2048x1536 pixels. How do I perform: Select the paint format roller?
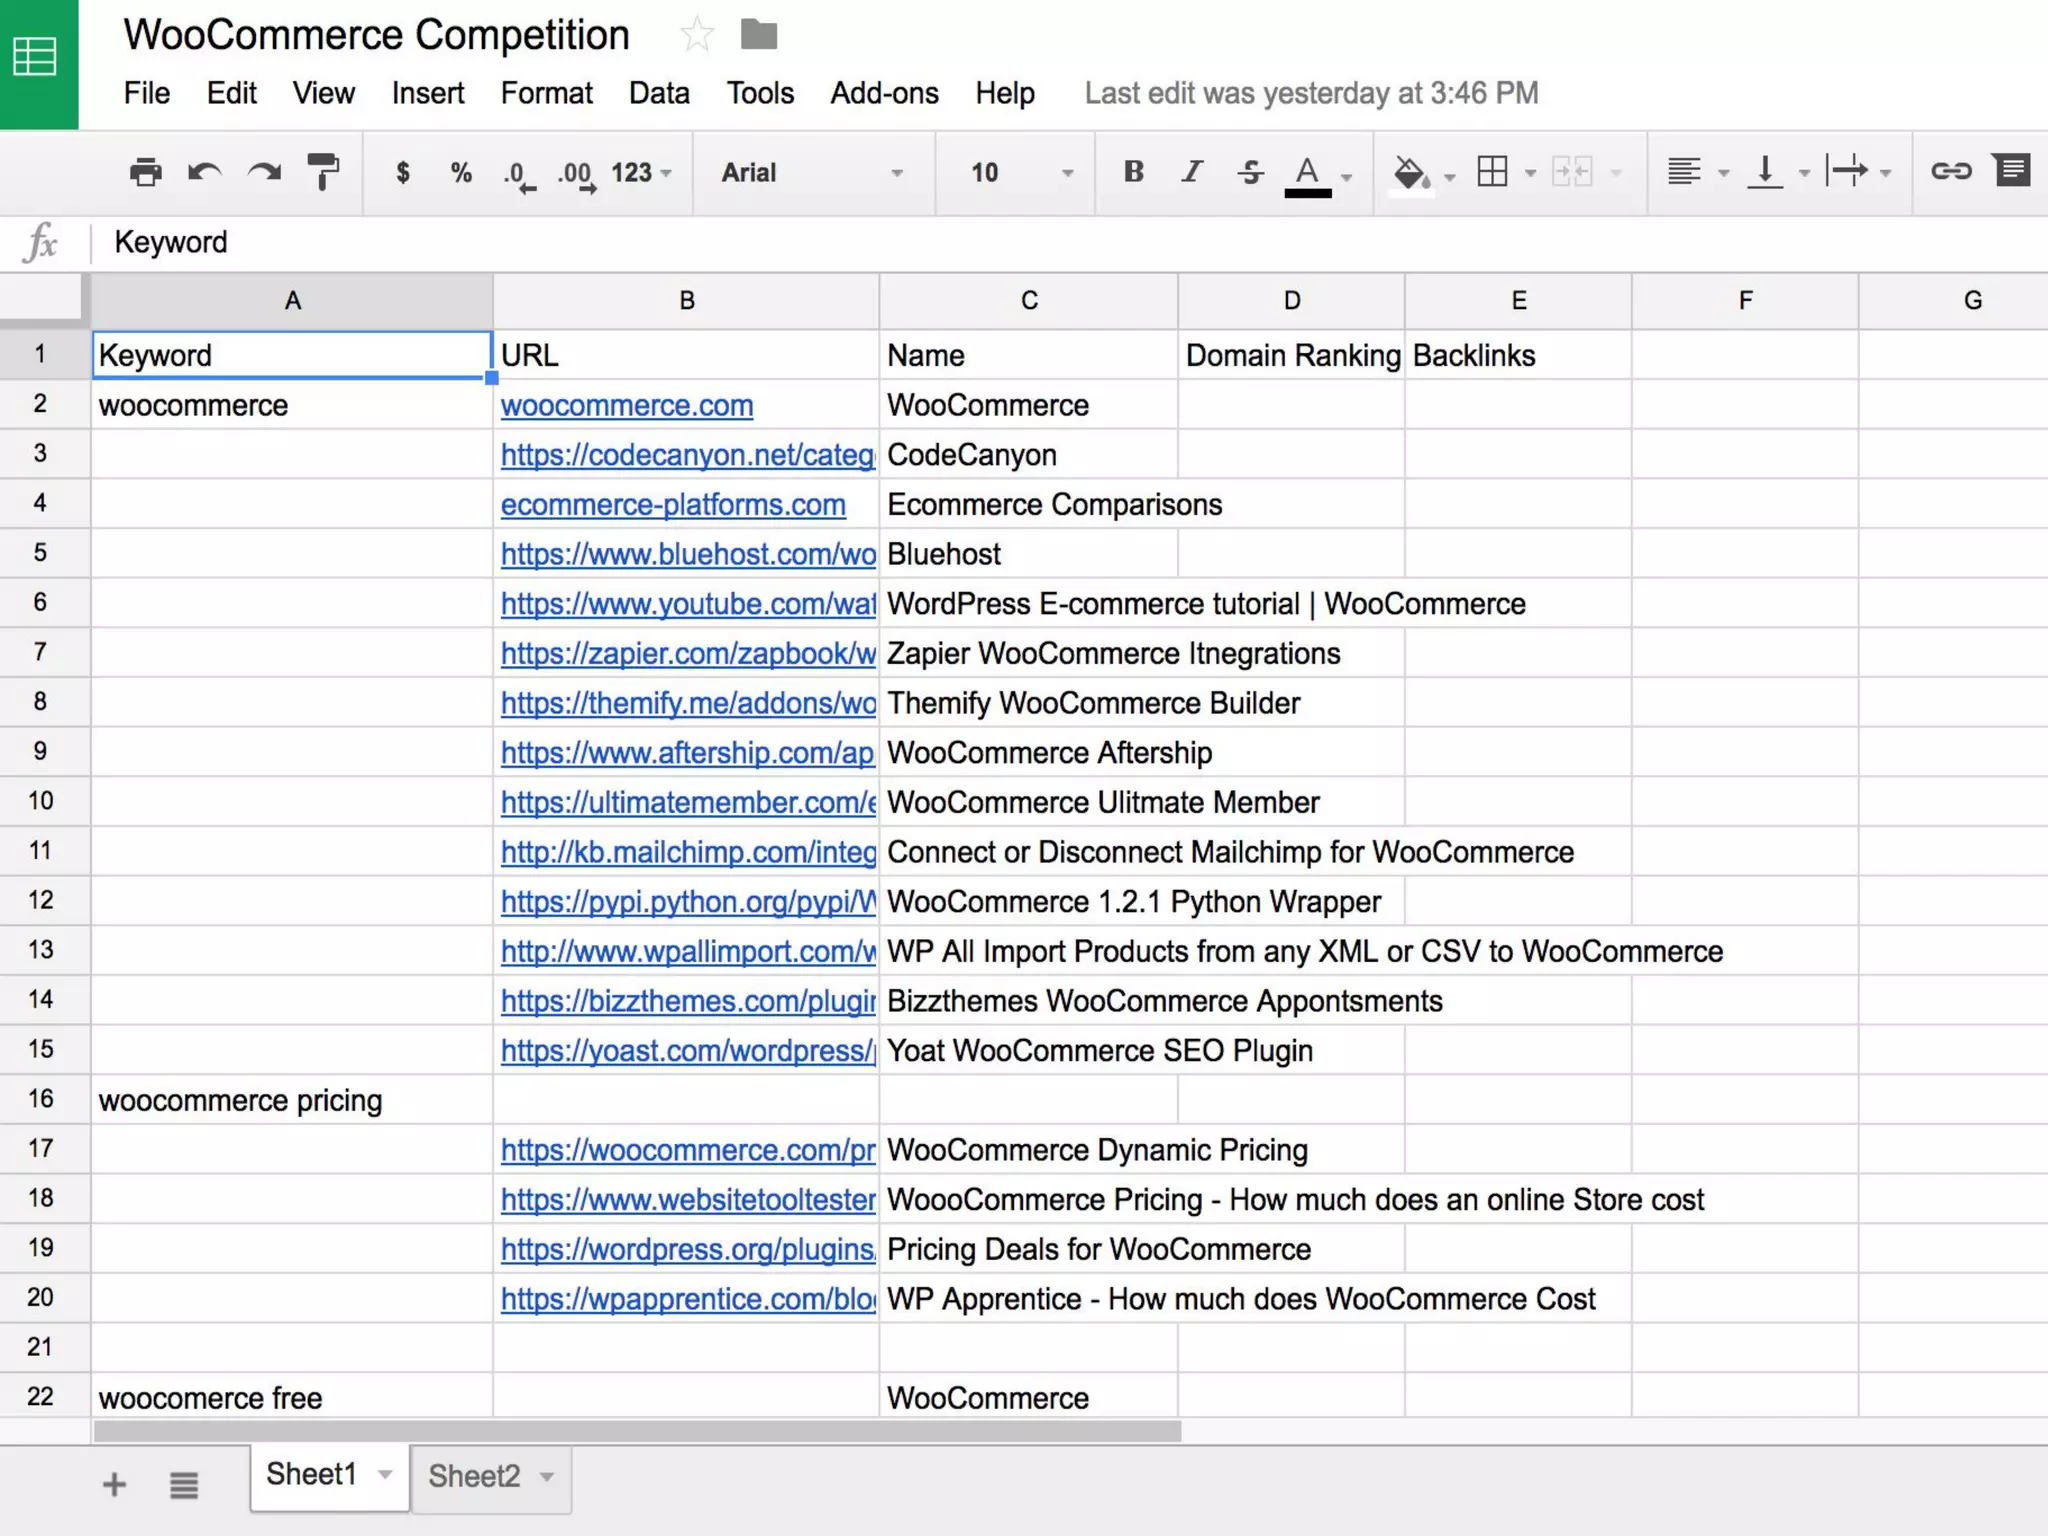click(x=323, y=172)
